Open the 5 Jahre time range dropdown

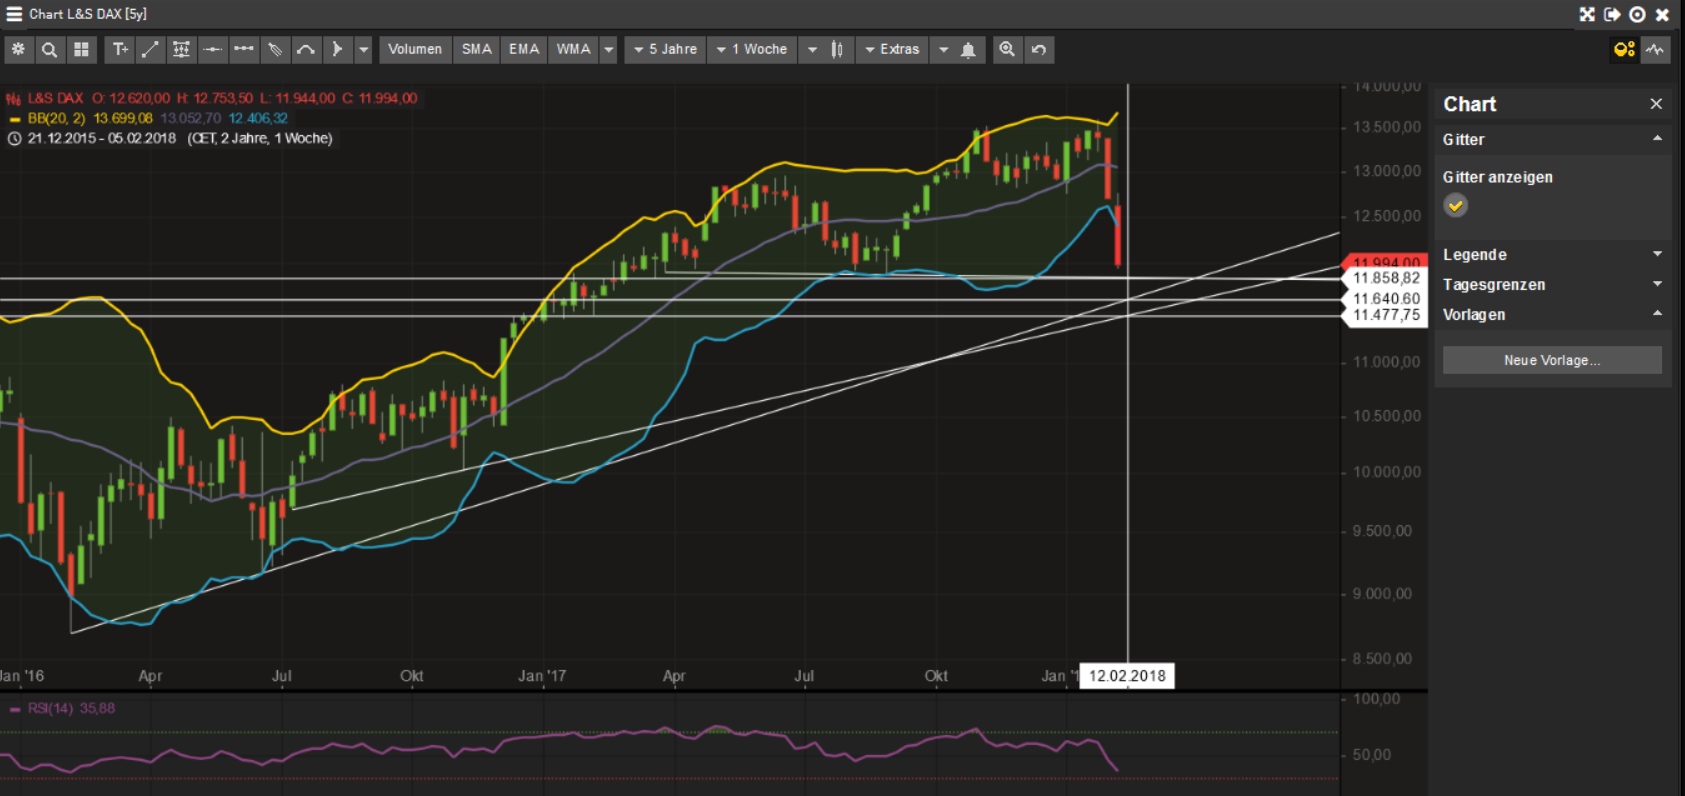click(x=666, y=49)
